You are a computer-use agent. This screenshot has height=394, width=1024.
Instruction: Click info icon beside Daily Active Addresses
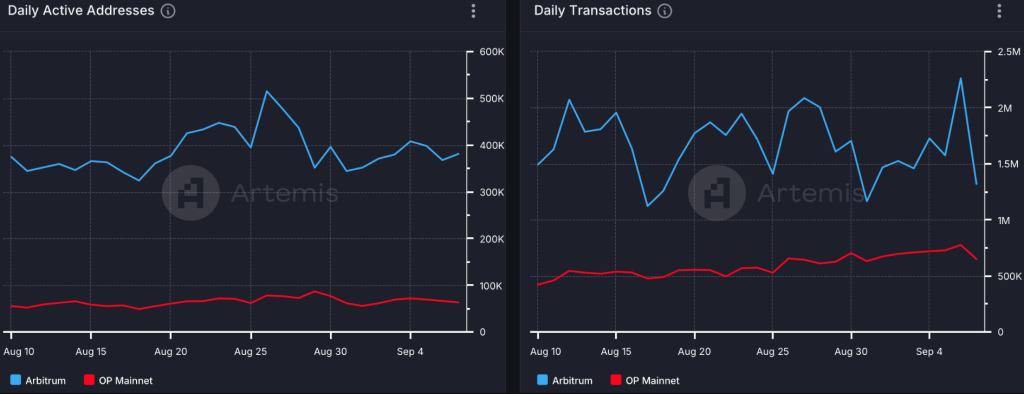coord(168,11)
